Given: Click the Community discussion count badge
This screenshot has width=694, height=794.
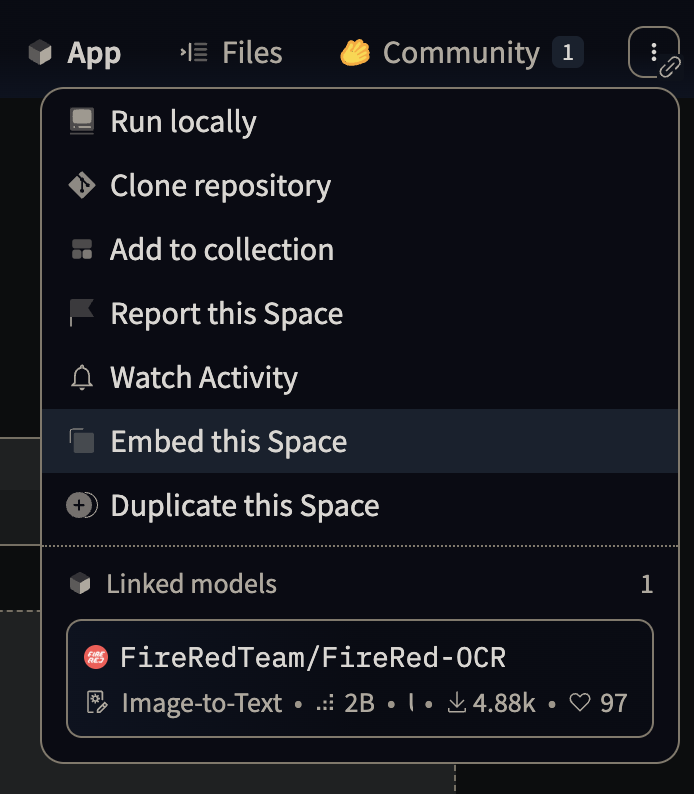Looking at the screenshot, I should tap(567, 53).
